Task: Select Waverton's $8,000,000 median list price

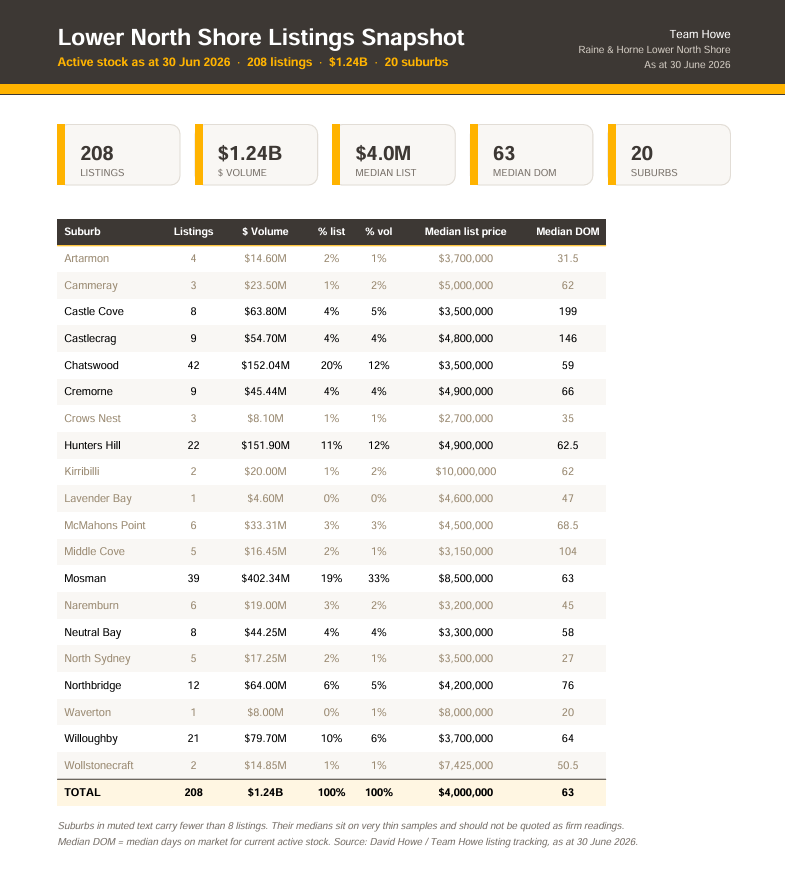Action: tap(466, 712)
